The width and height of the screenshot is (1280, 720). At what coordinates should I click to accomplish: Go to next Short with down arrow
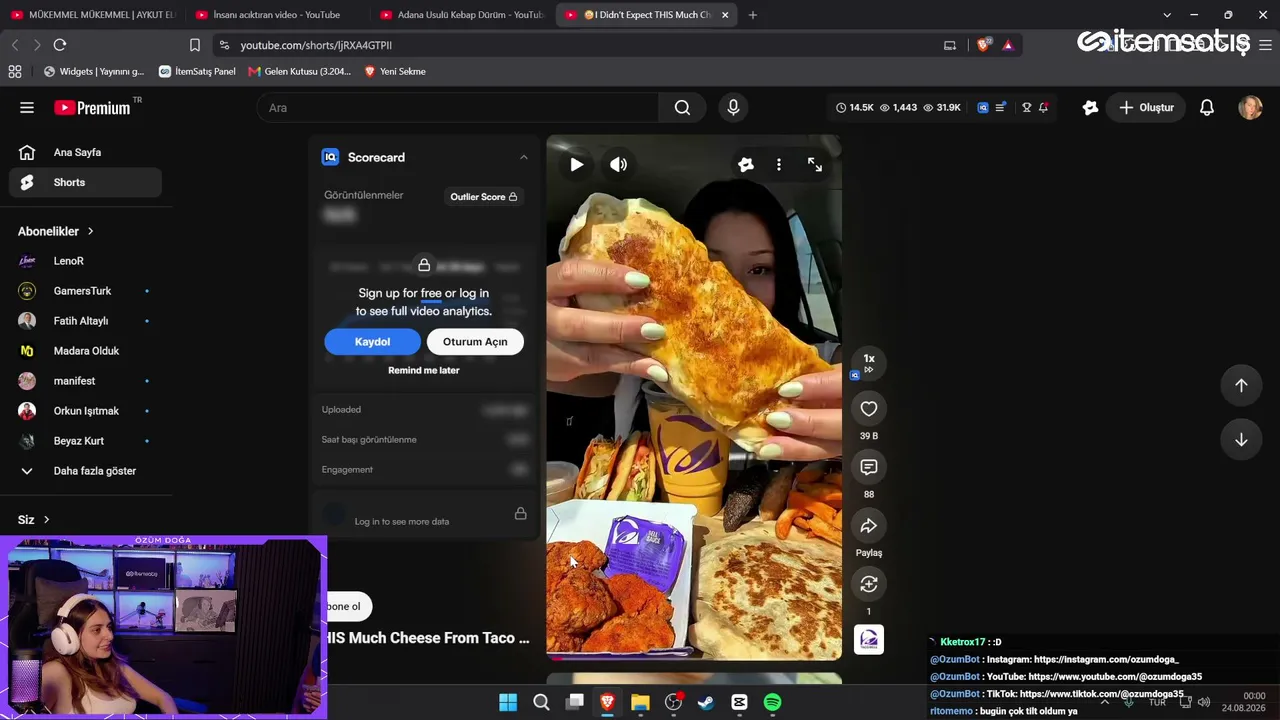coord(1241,440)
